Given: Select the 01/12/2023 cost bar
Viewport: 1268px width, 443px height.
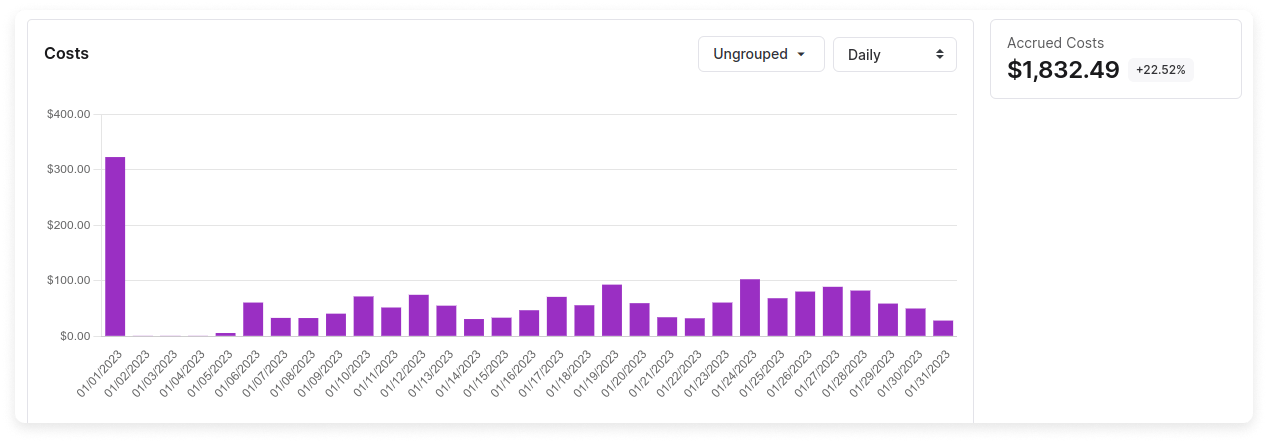Looking at the screenshot, I should click(419, 316).
